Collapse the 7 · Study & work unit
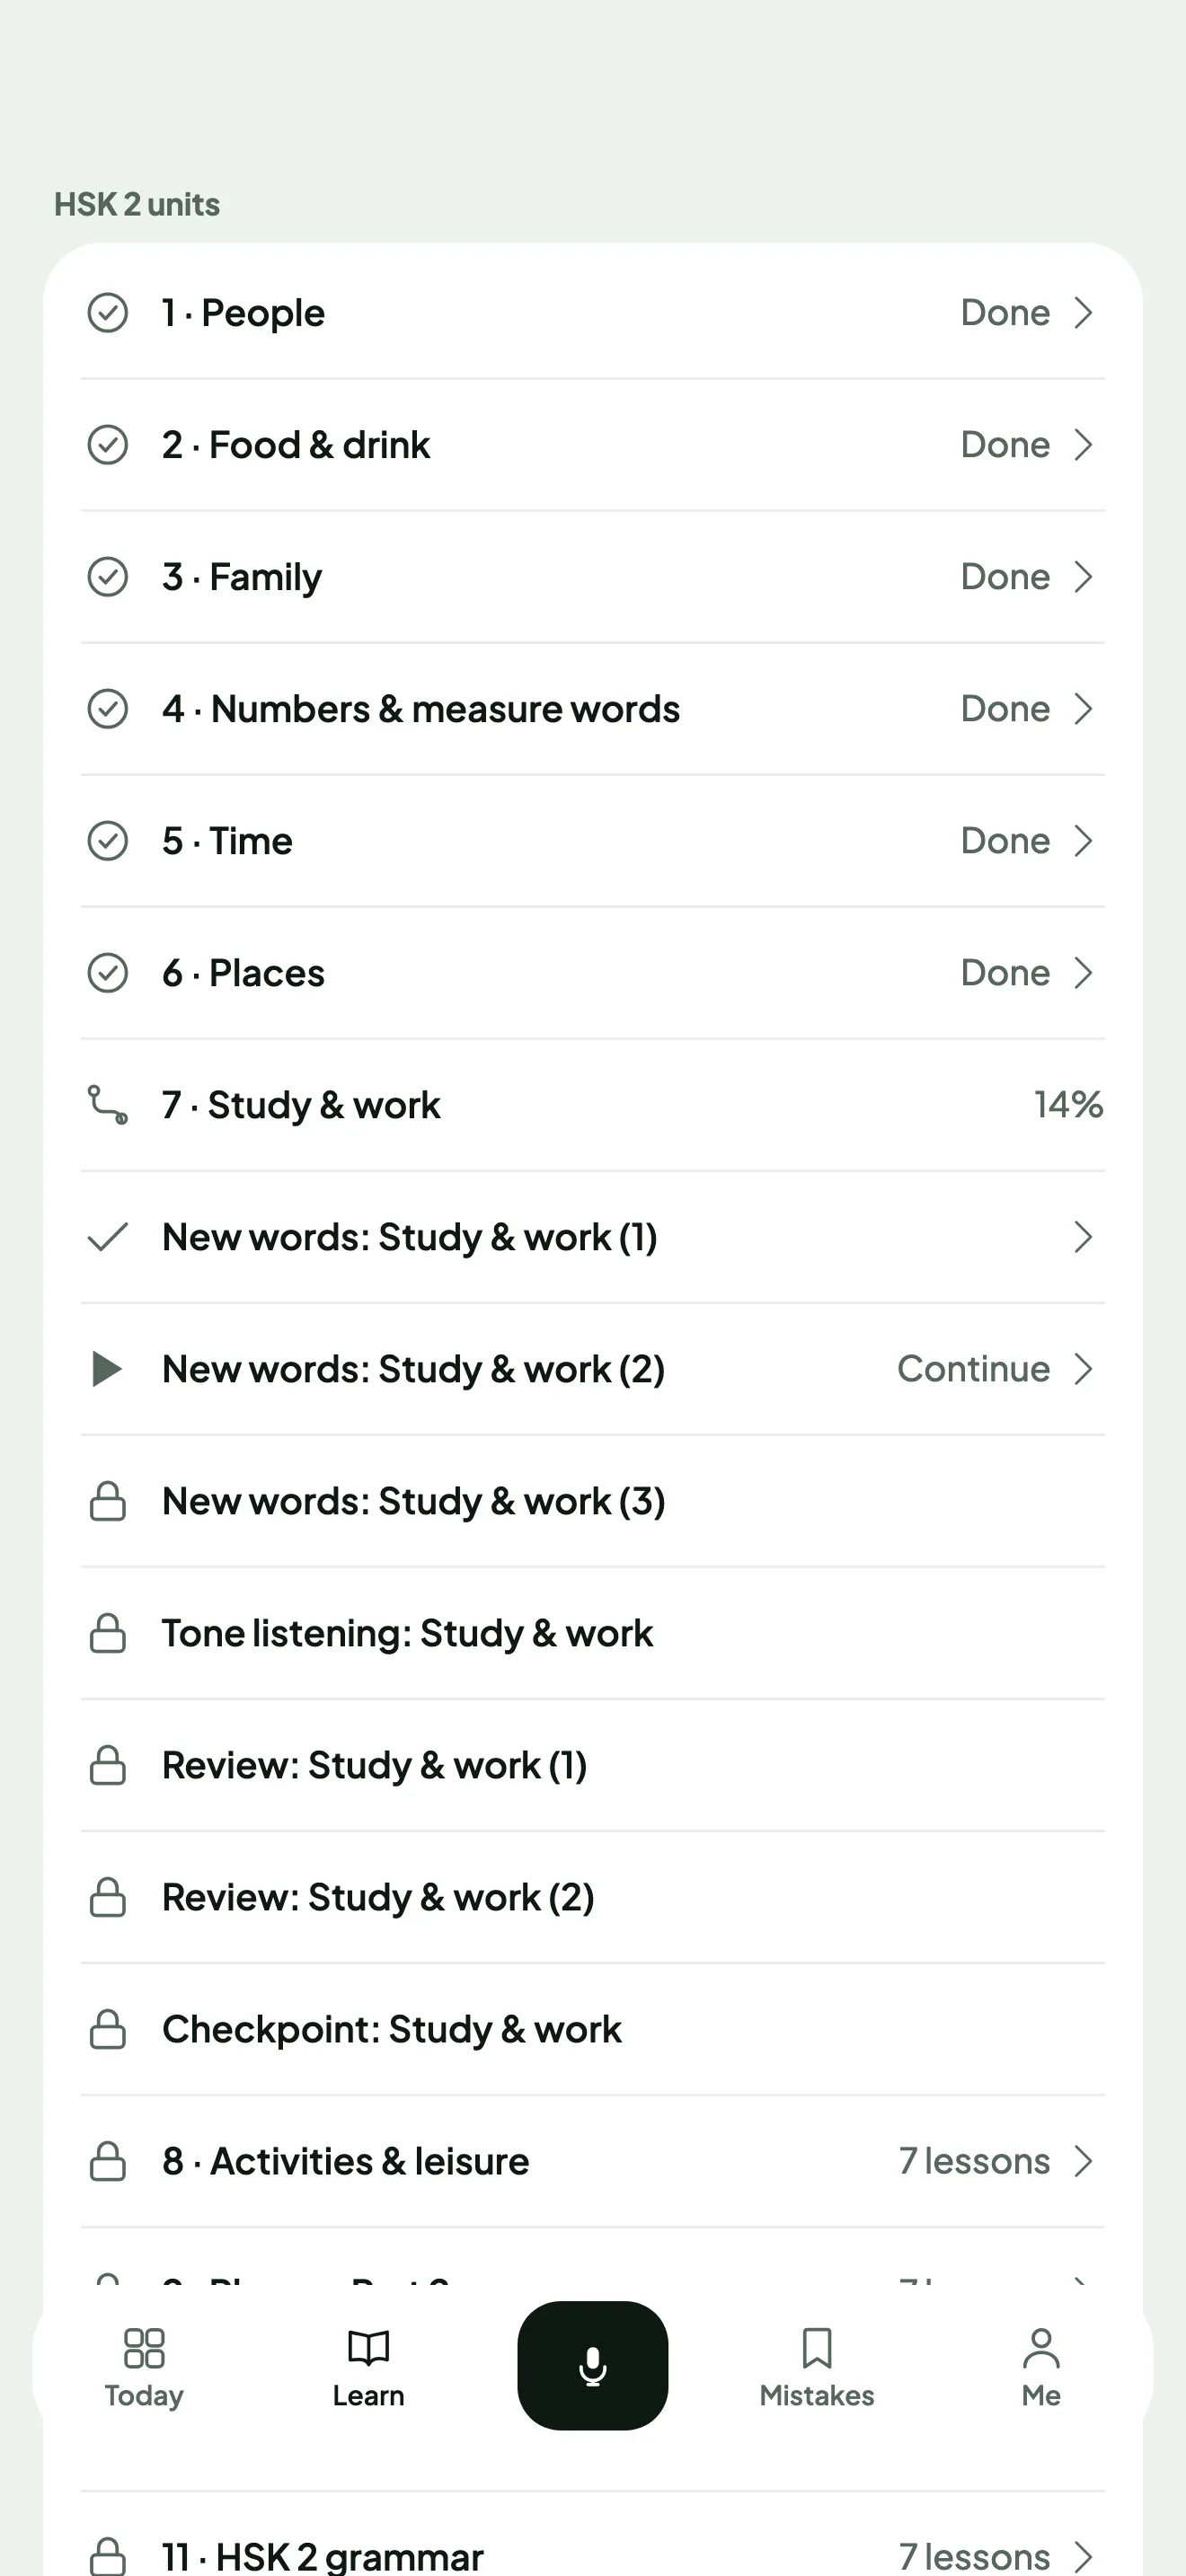The height and width of the screenshot is (2576, 1186). click(x=593, y=1105)
